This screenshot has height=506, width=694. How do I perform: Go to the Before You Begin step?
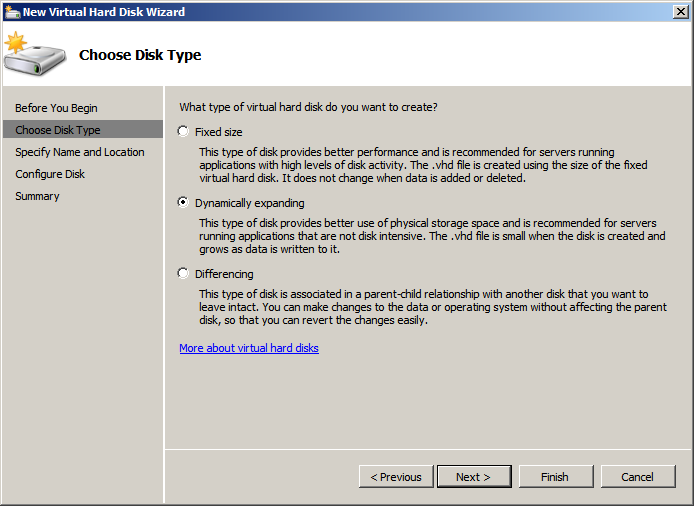(x=56, y=108)
